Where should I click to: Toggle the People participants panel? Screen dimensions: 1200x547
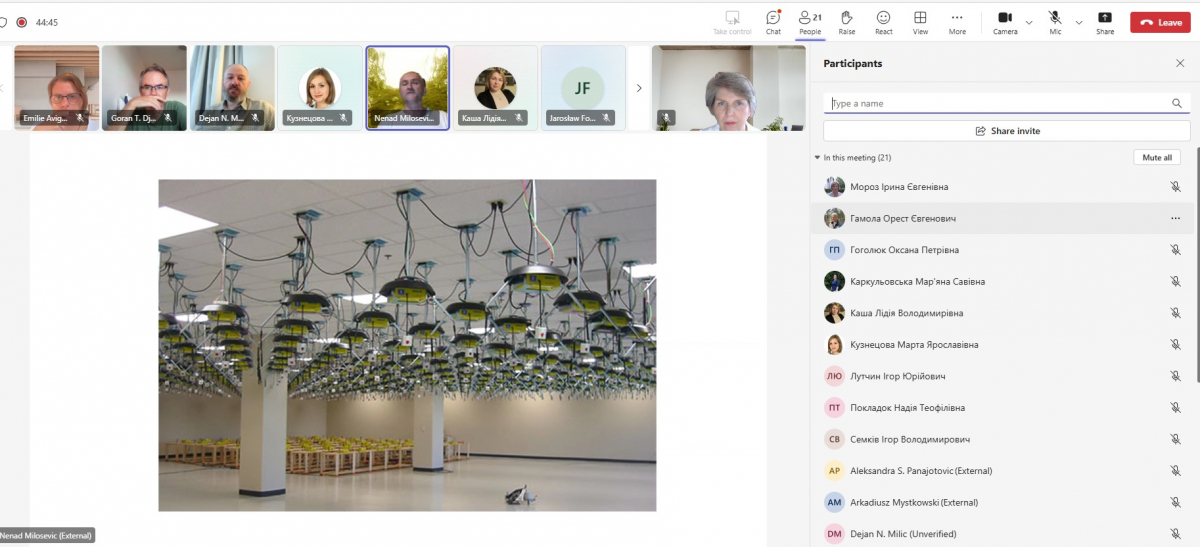pyautogui.click(x=809, y=21)
